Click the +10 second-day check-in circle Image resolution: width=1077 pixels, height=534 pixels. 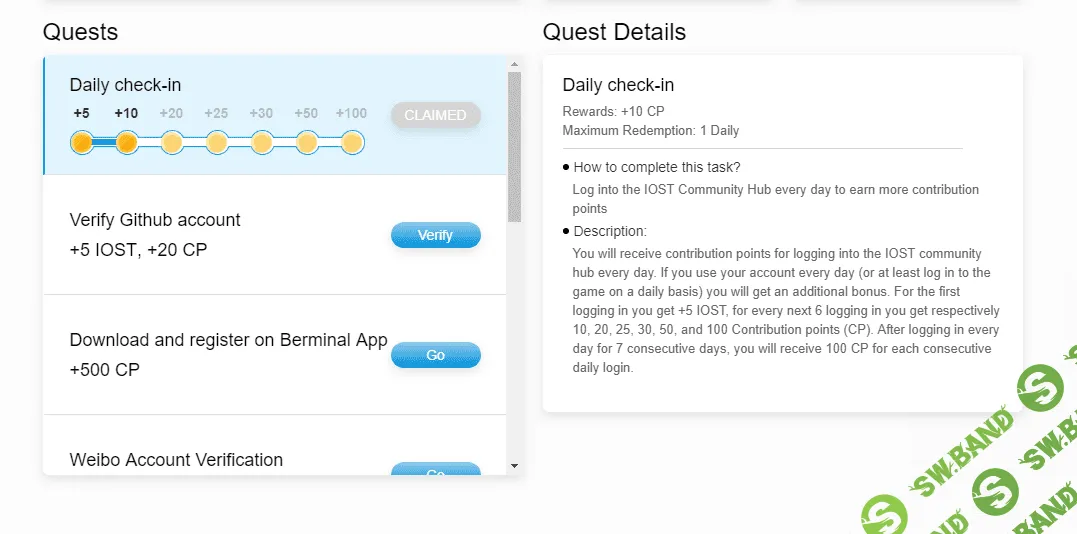127,143
